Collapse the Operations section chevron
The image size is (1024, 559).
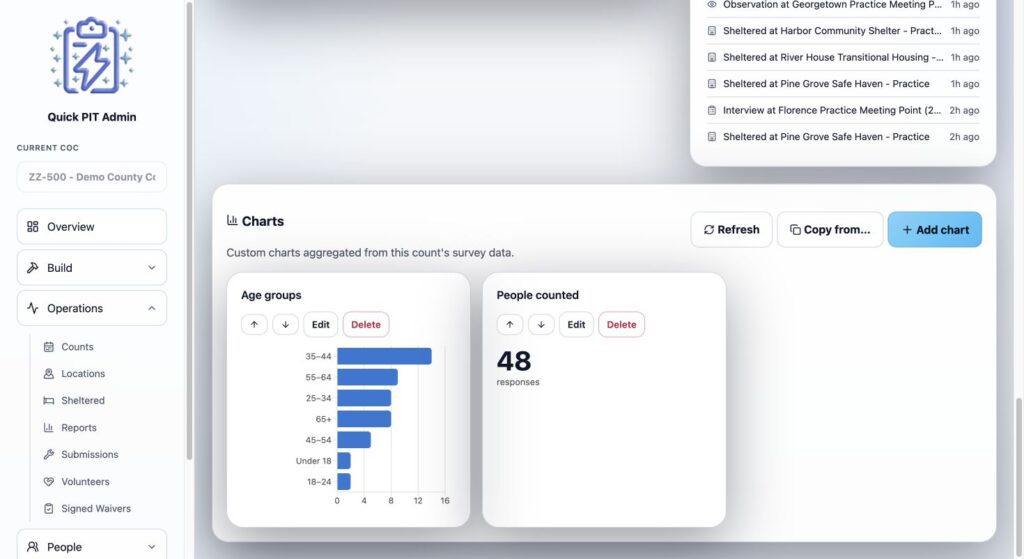[x=152, y=308]
